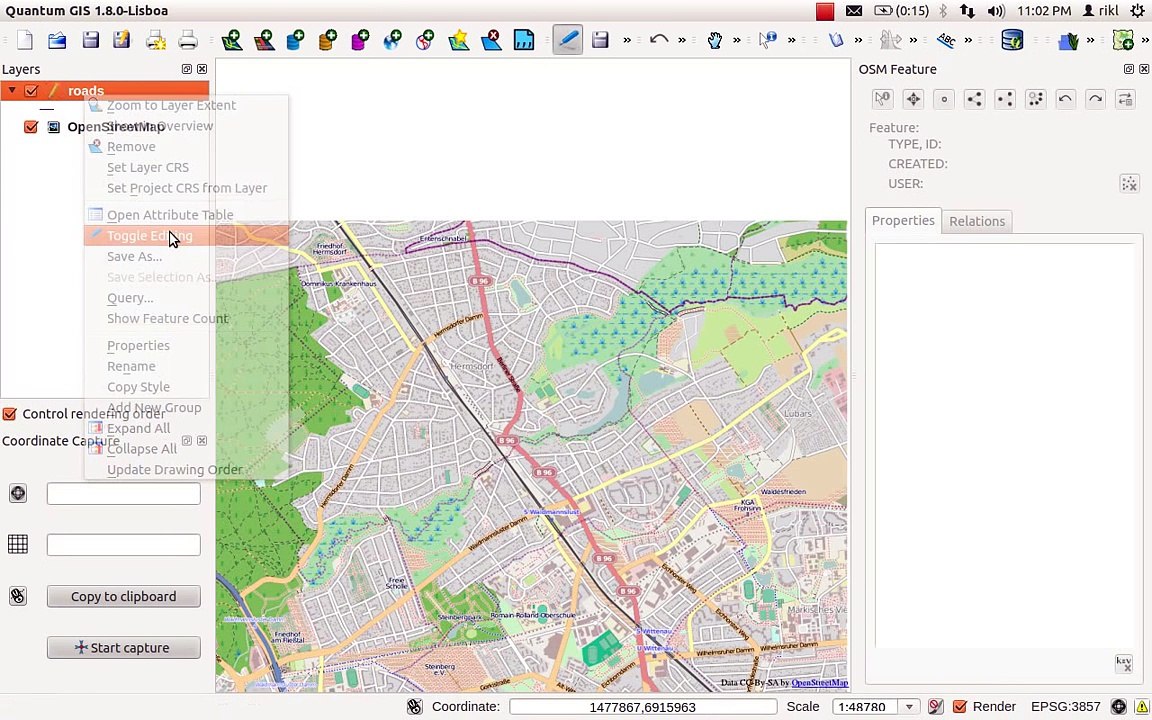Add a vector layer

[x=231, y=40]
